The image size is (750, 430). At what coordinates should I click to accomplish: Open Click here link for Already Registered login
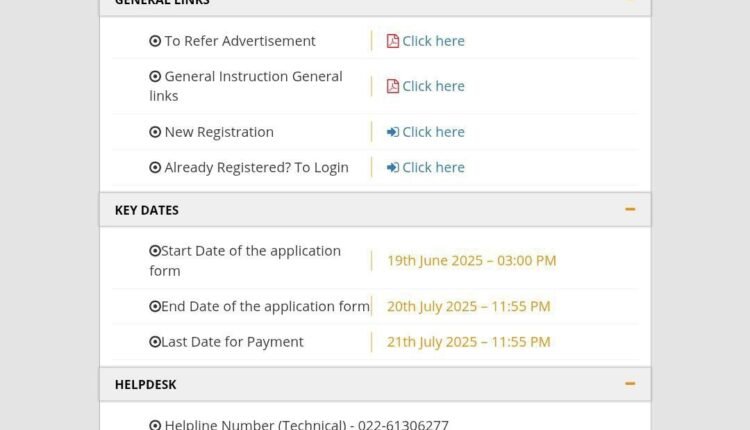point(433,168)
